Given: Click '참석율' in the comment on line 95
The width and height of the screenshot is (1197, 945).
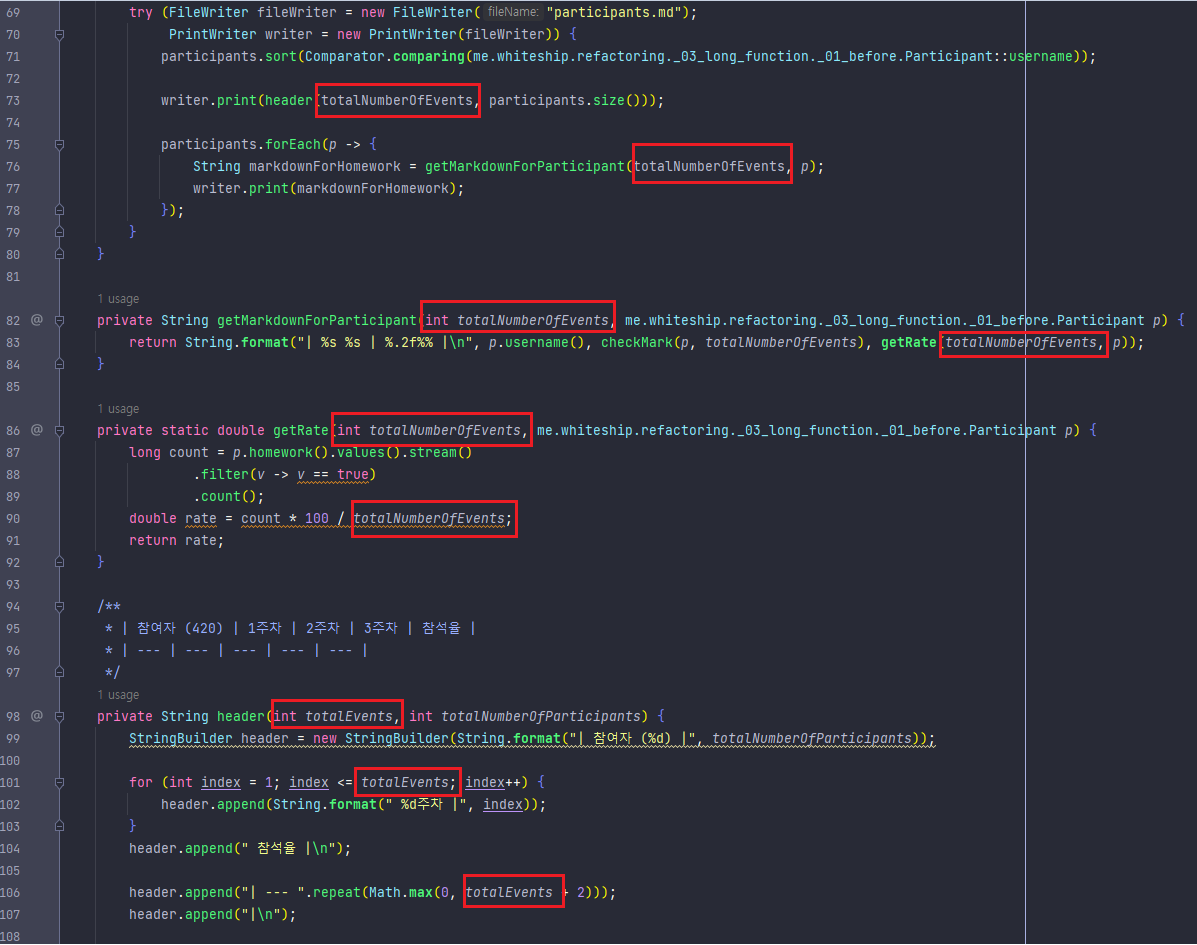Looking at the screenshot, I should pos(441,627).
